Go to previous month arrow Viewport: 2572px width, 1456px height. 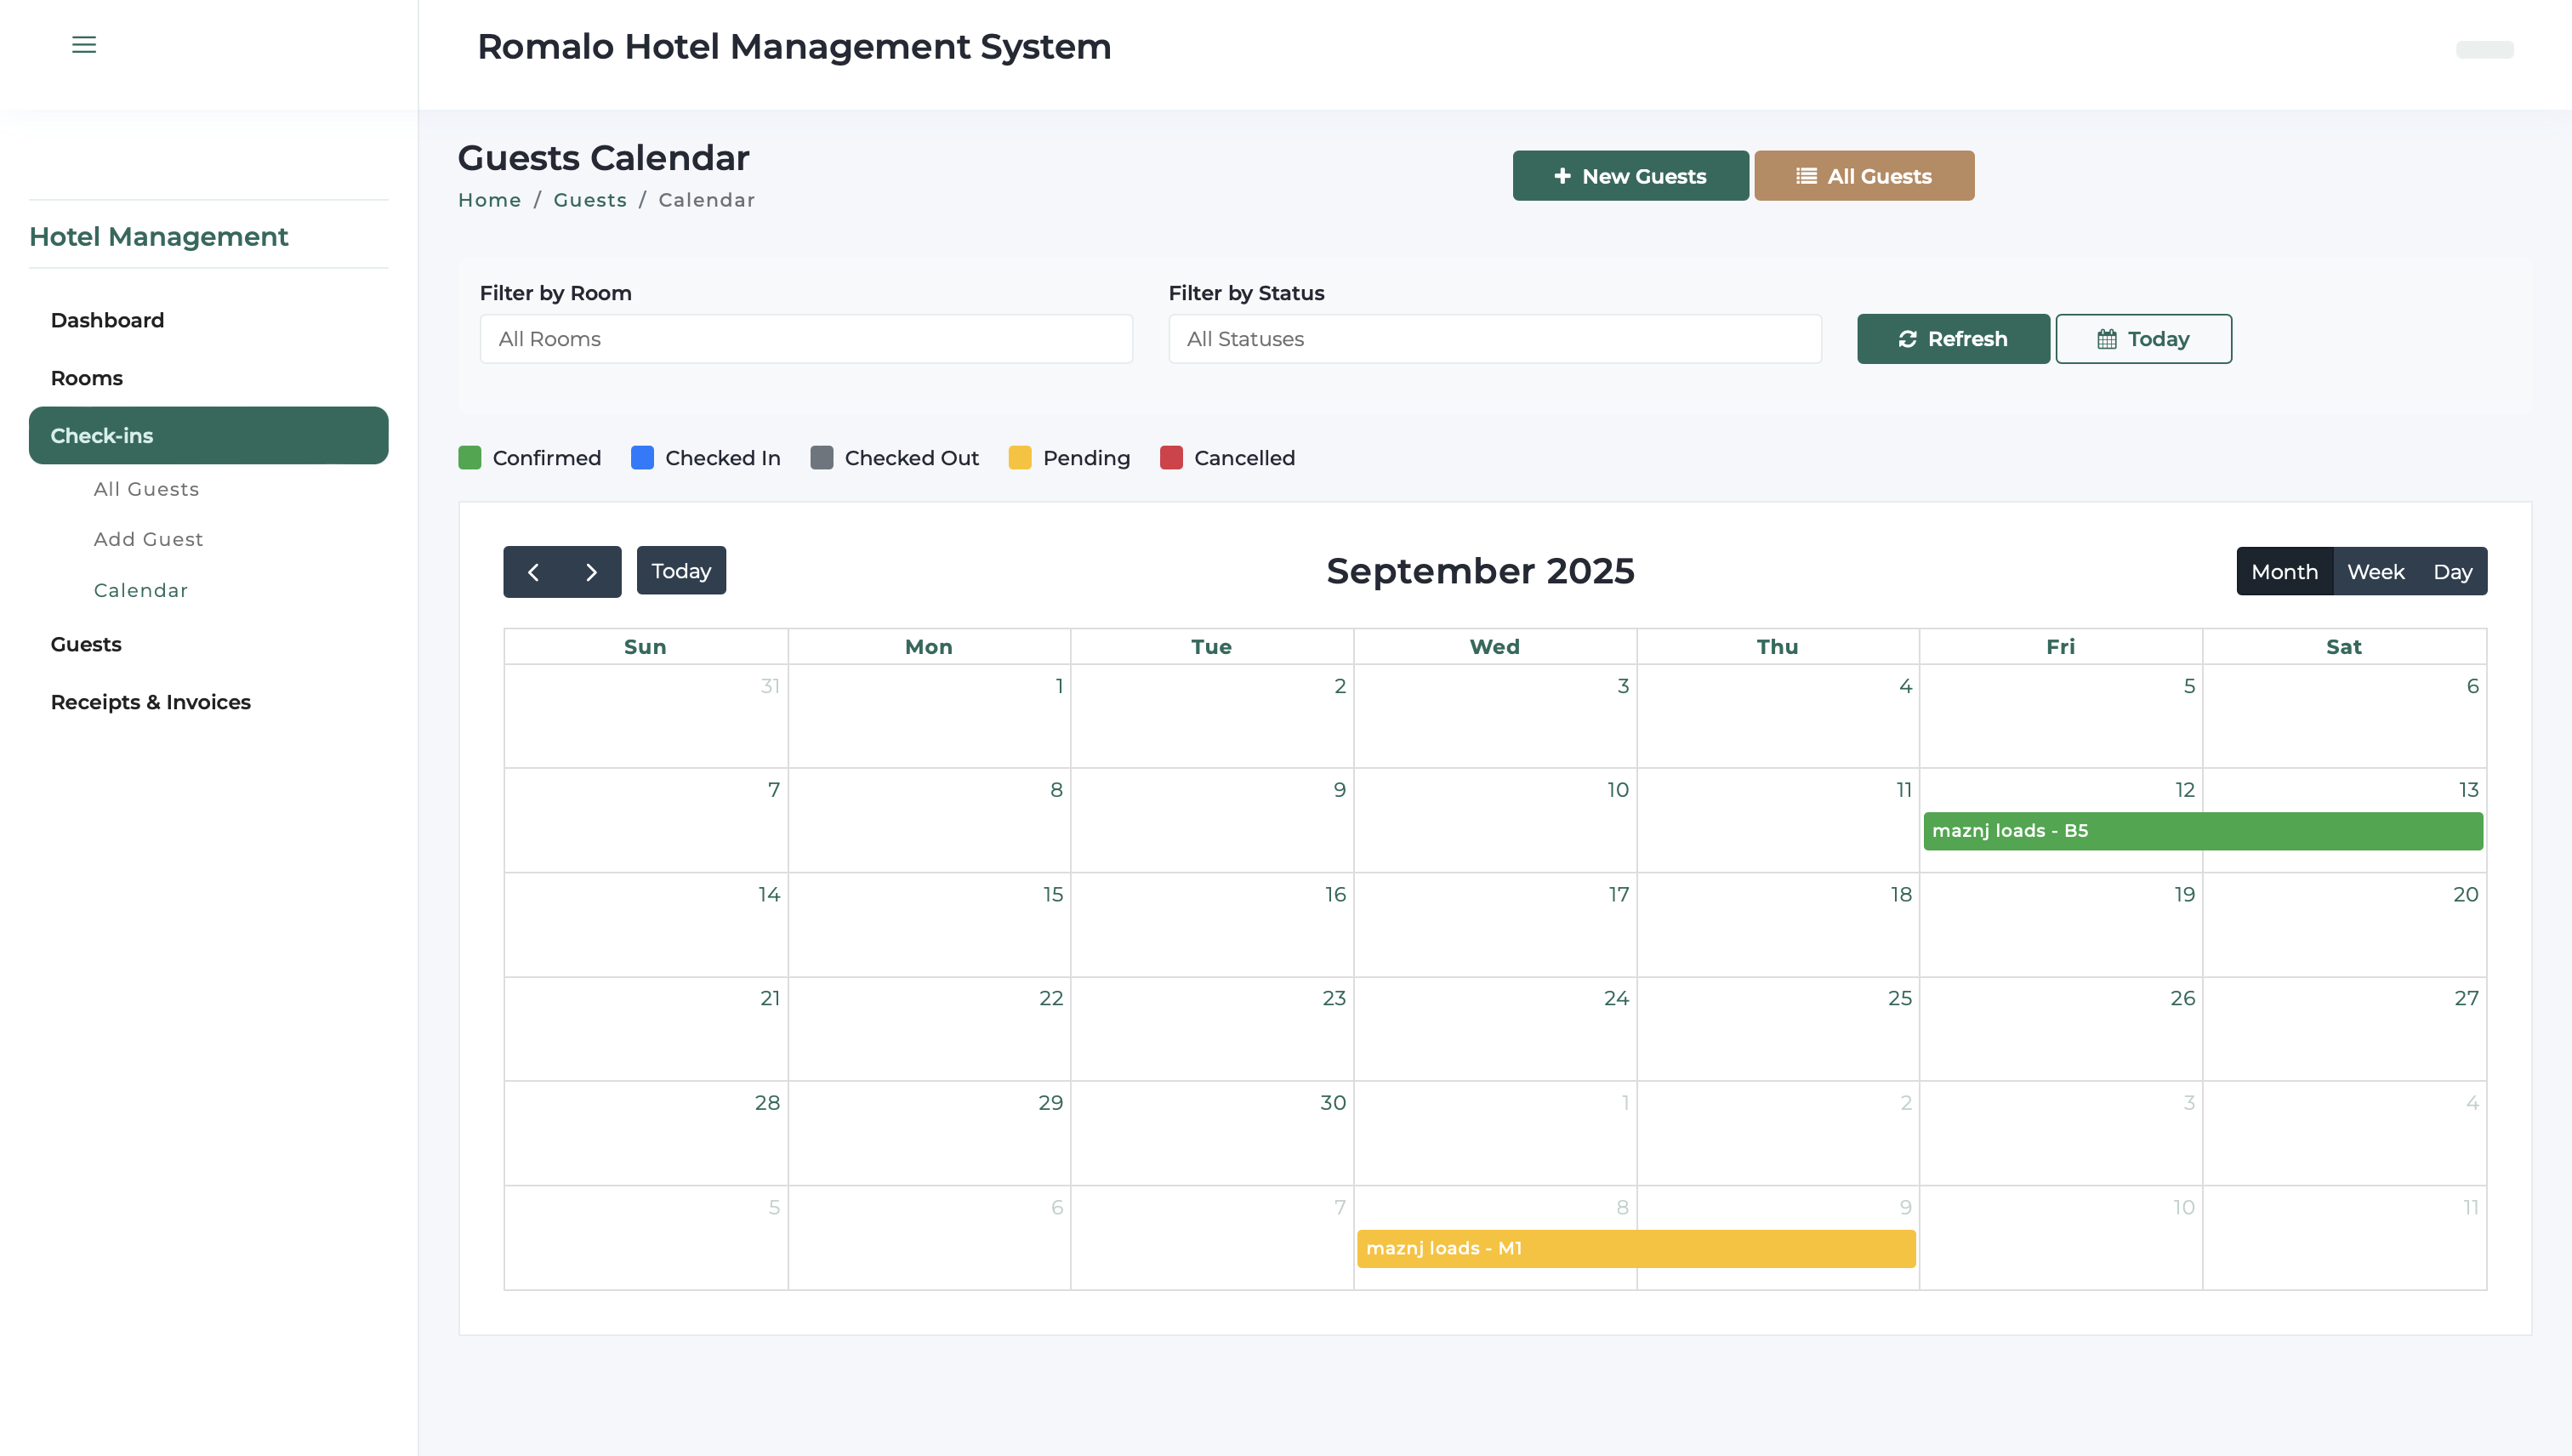pyautogui.click(x=533, y=572)
